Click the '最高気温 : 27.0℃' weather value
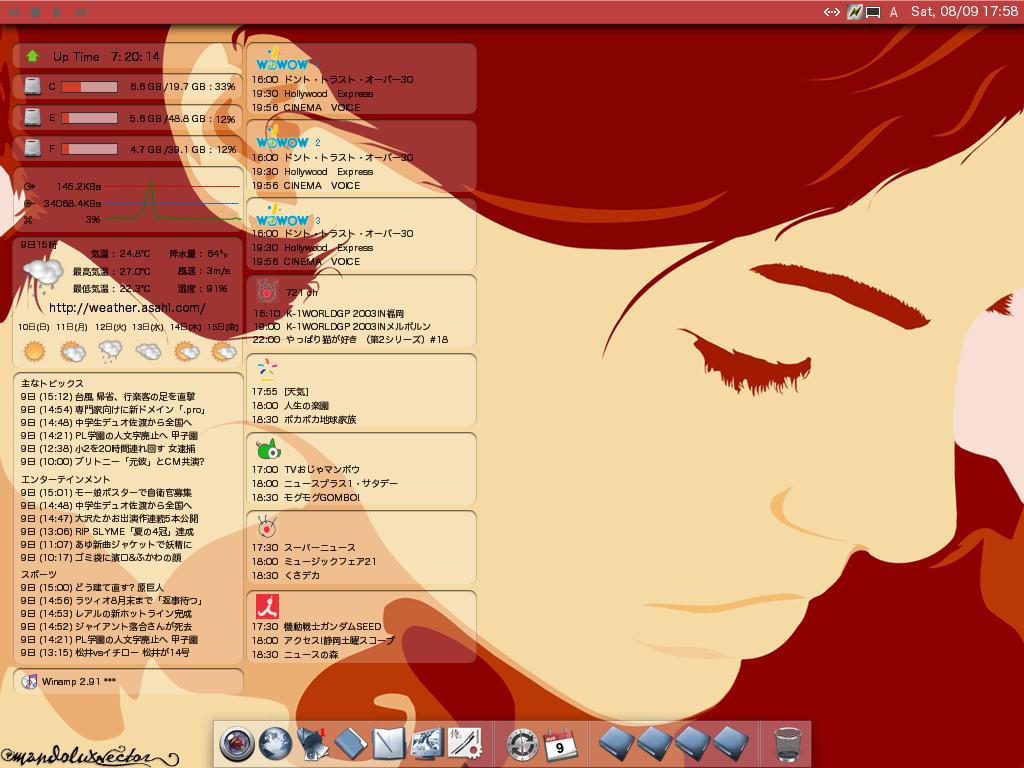This screenshot has width=1024, height=768. (111, 271)
